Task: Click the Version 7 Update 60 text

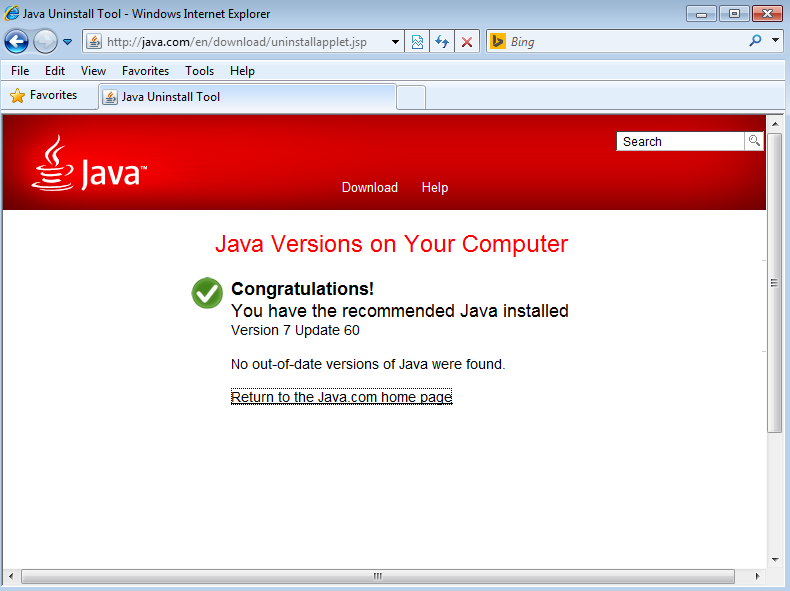Action: pos(295,331)
